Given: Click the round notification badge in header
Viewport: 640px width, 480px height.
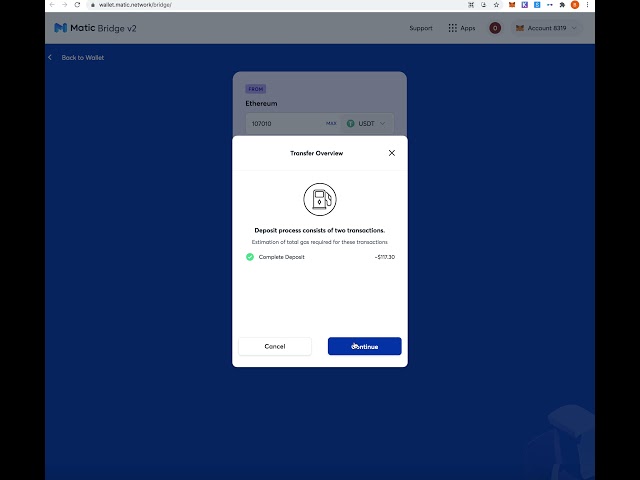Looking at the screenshot, I should click(495, 28).
